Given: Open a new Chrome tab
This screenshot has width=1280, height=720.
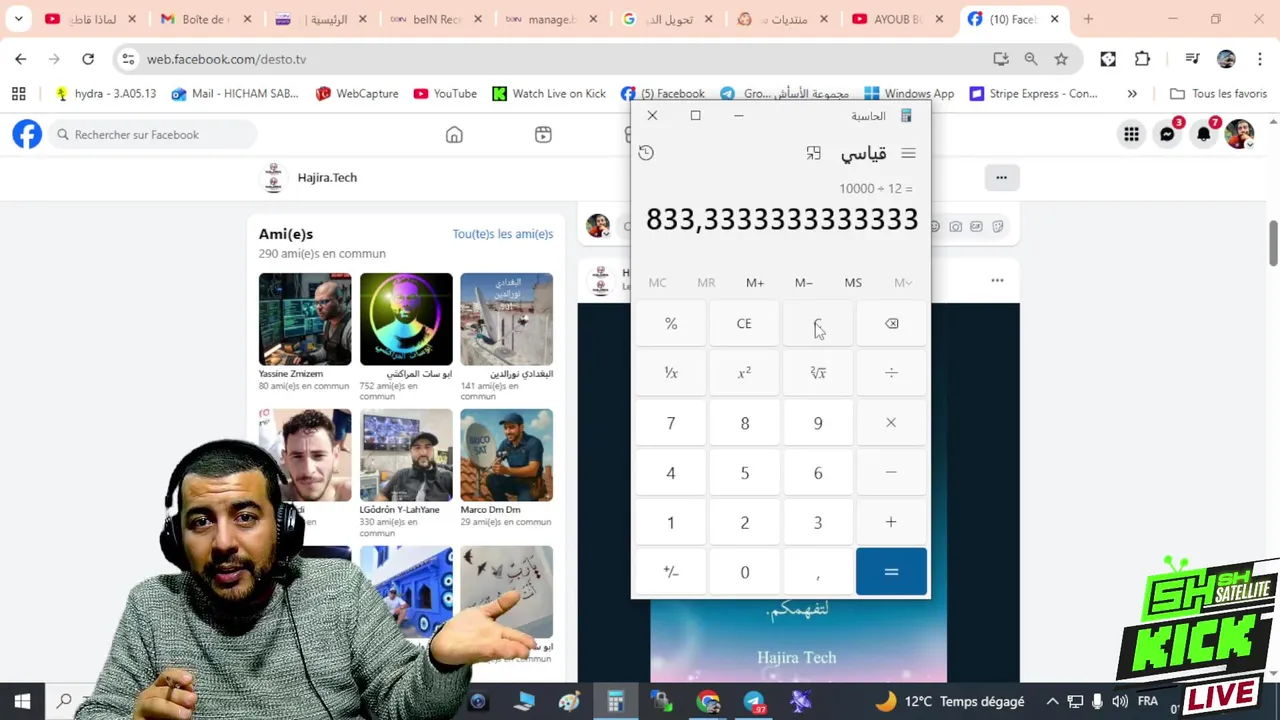Looking at the screenshot, I should coord(1088,19).
